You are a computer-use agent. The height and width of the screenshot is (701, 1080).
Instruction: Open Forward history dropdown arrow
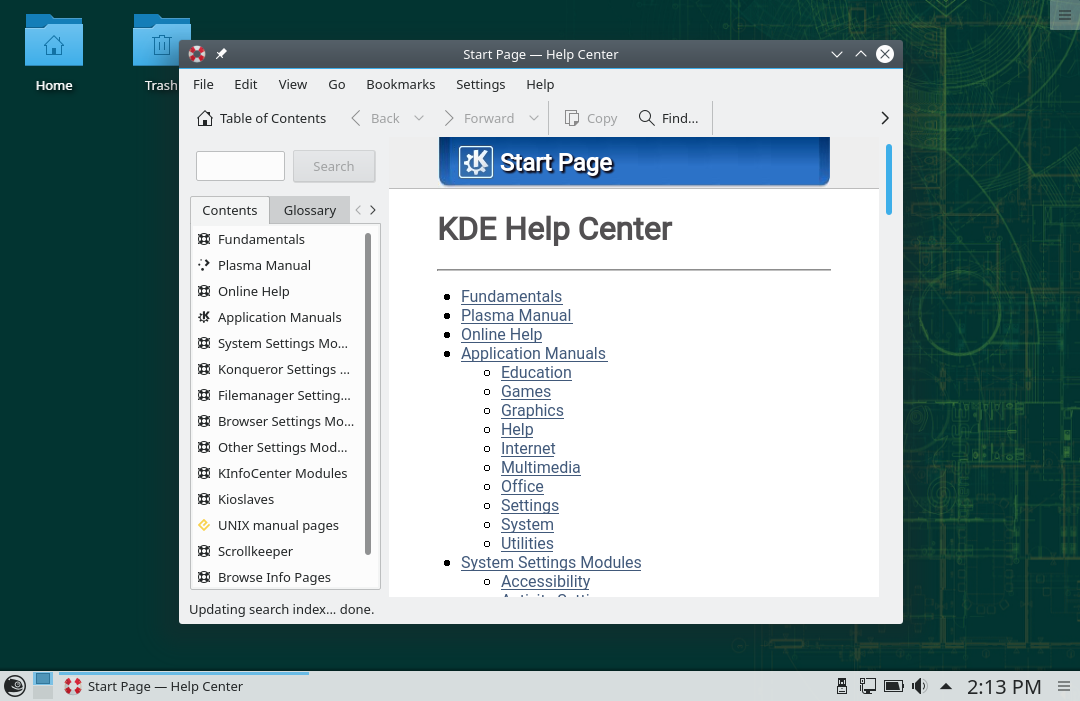pyautogui.click(x=534, y=118)
